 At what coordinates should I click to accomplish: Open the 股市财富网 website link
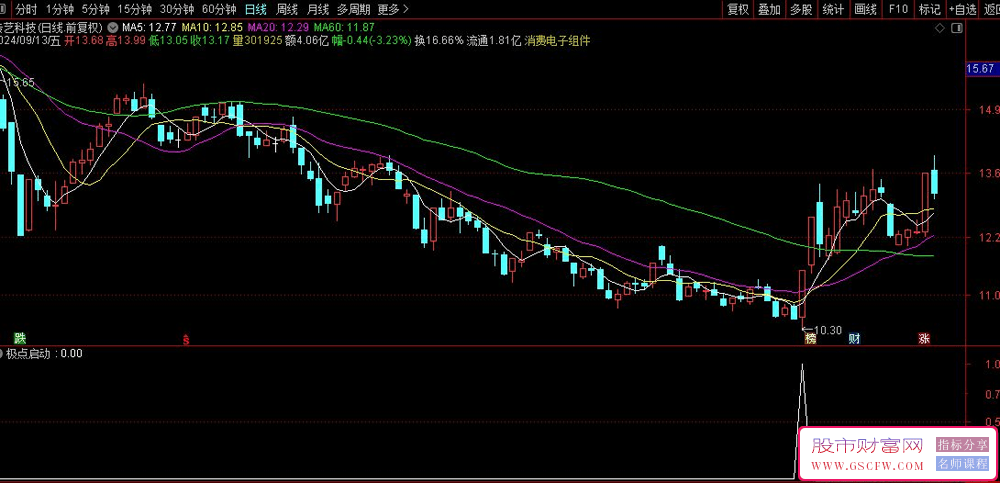867,453
